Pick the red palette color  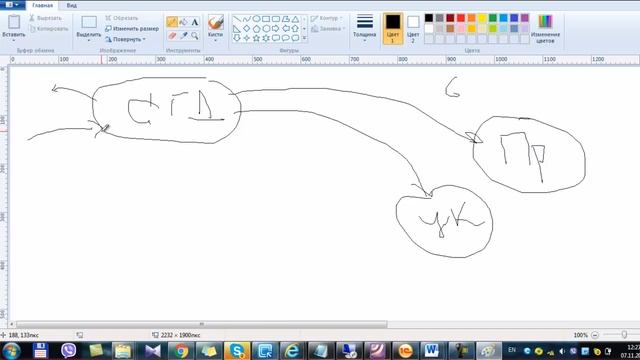click(461, 18)
